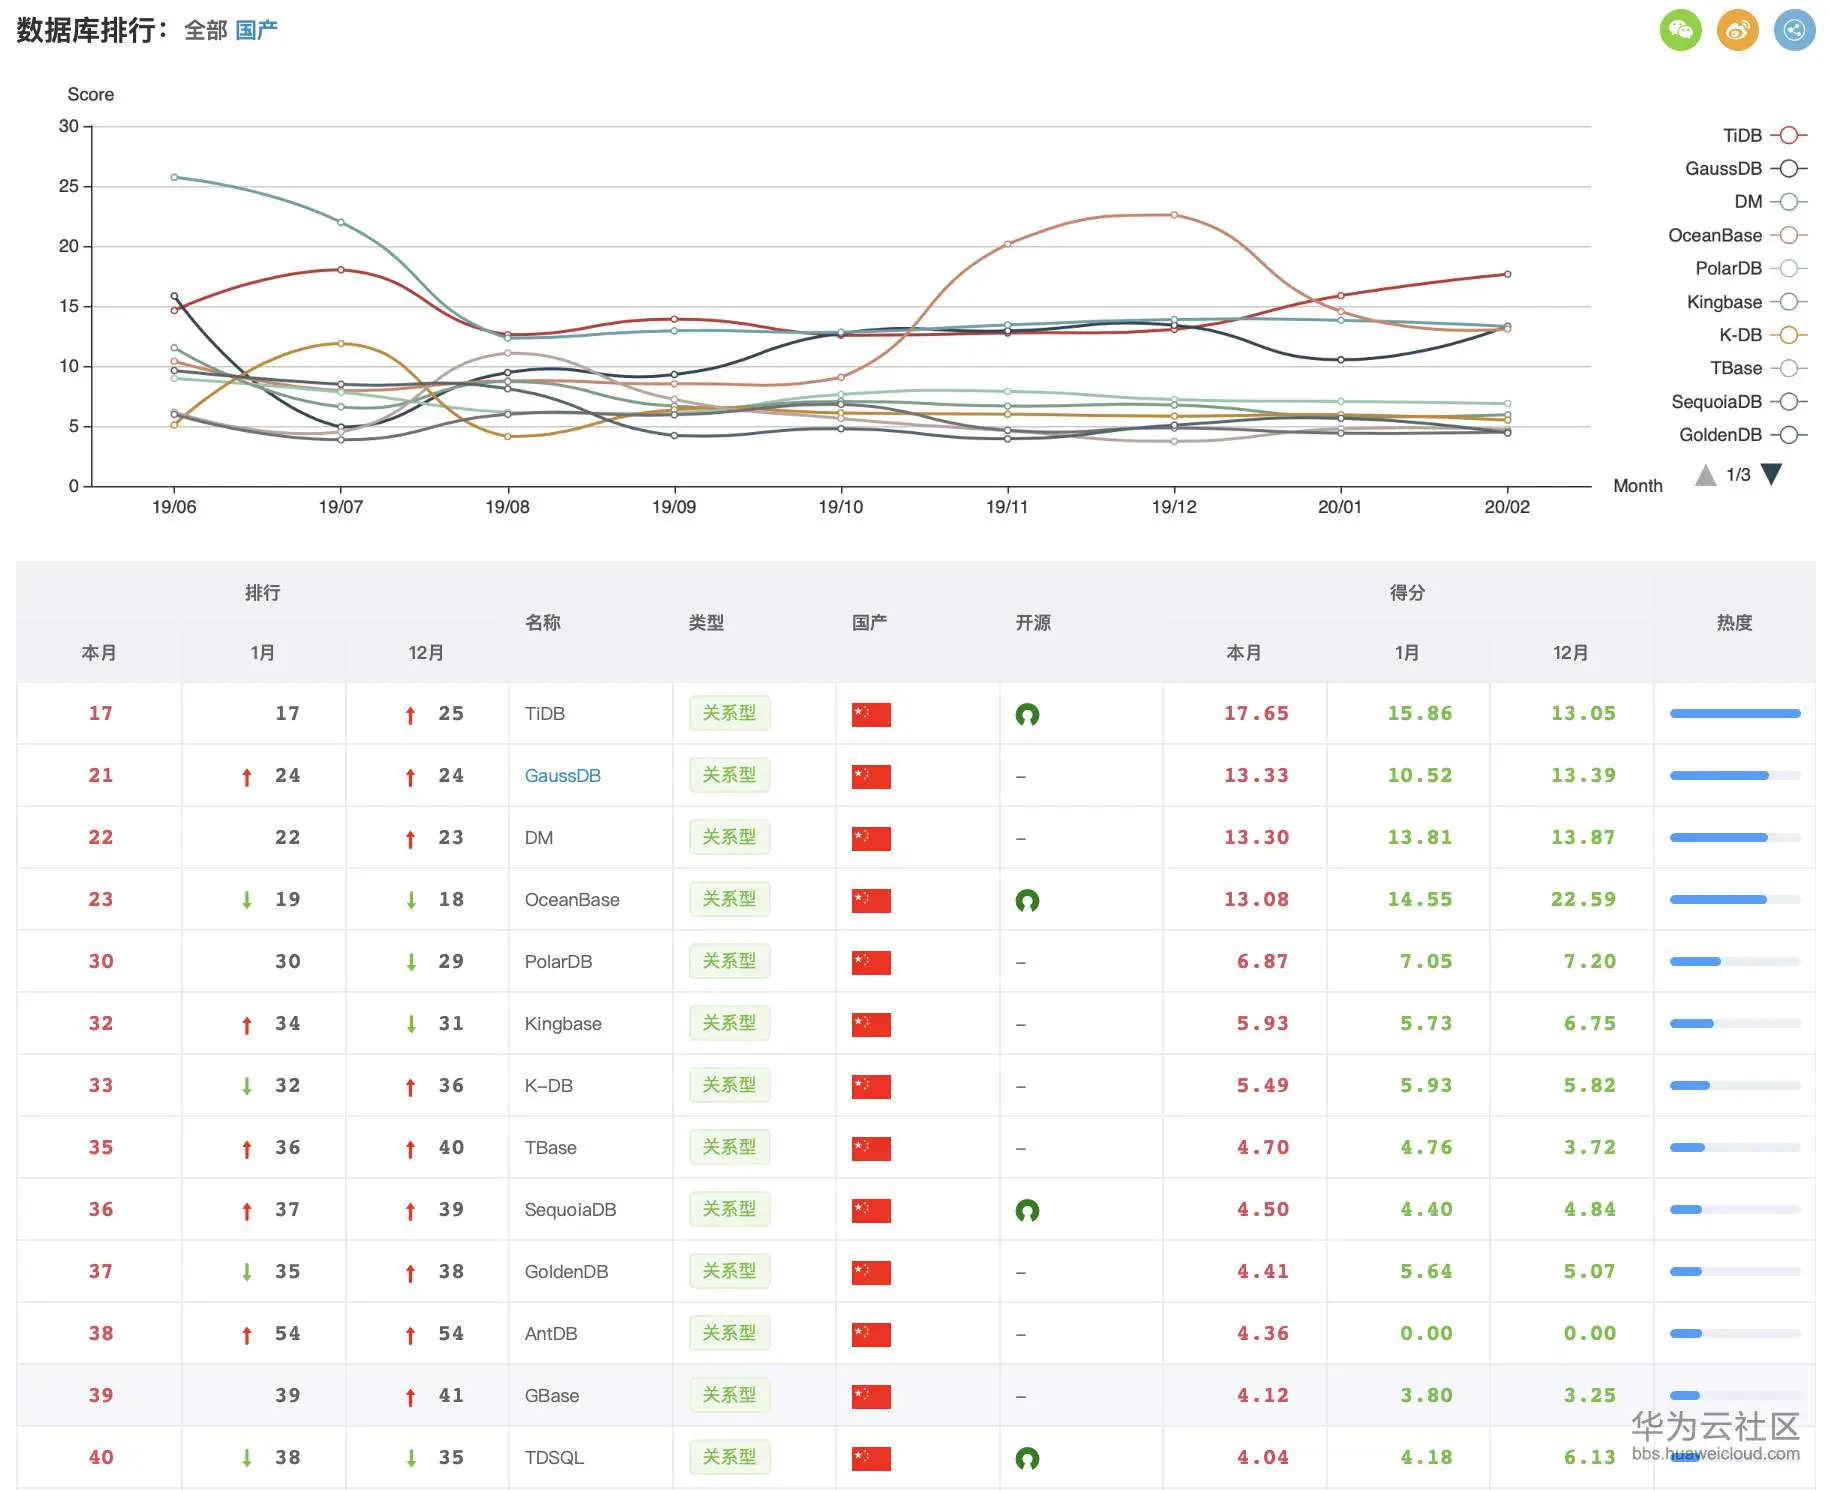Toggle PolarDB series in chart legend

(1752, 268)
